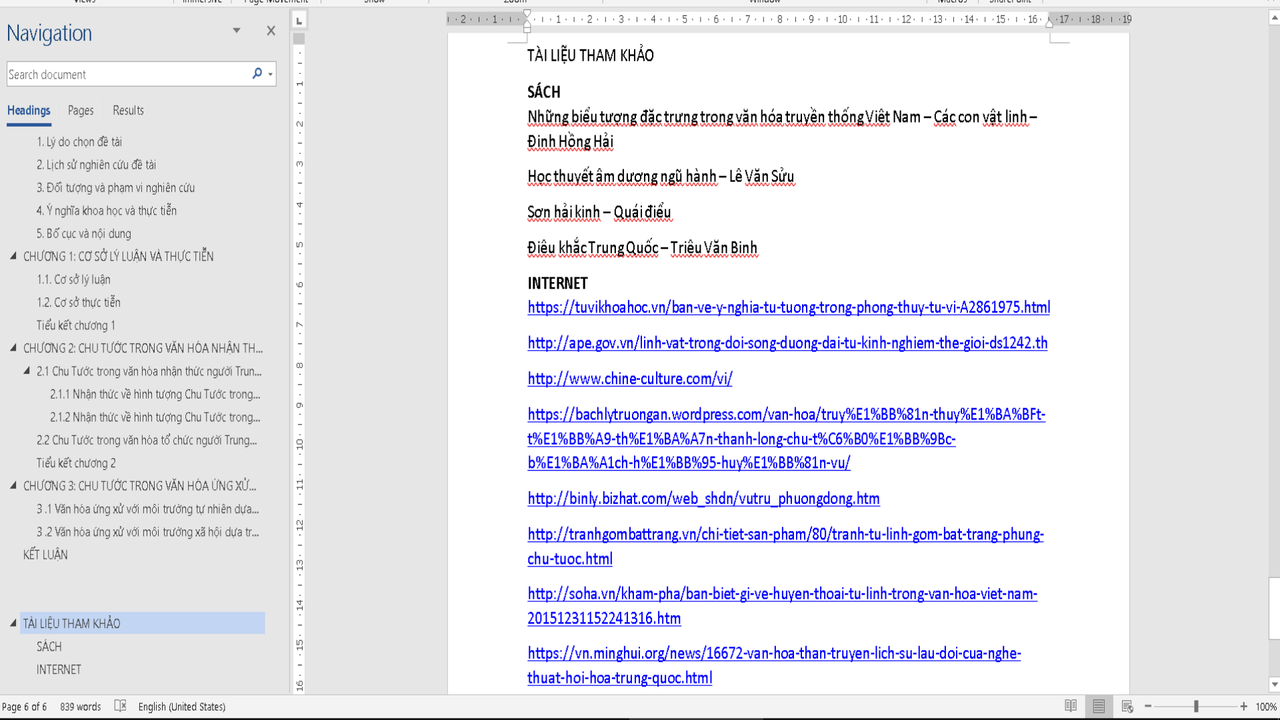Open the chine-culture.com hyperlink
The width and height of the screenshot is (1280, 720).
(x=630, y=379)
